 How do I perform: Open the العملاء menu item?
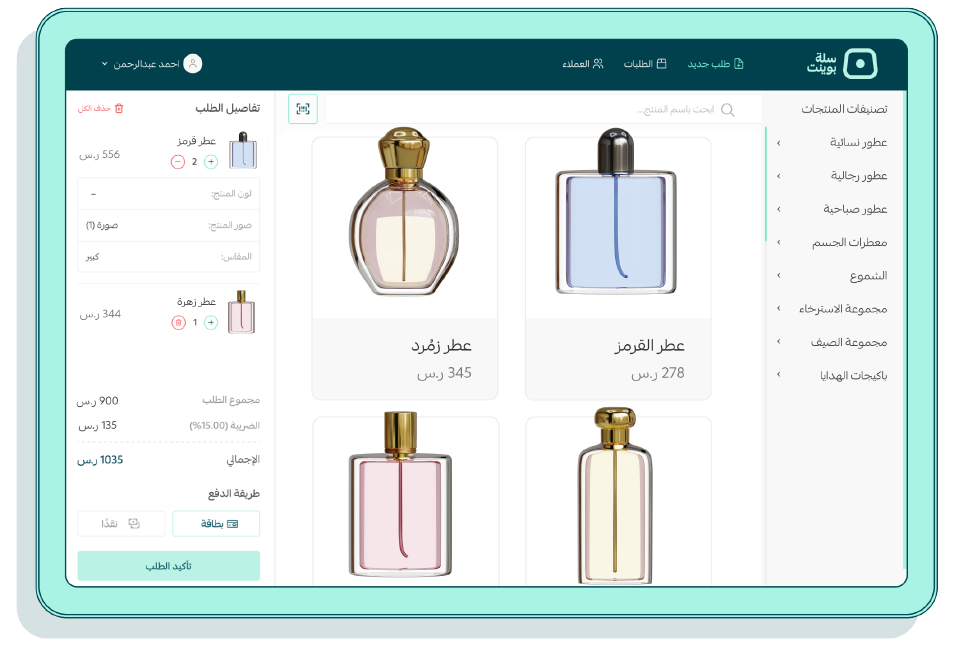(x=582, y=64)
